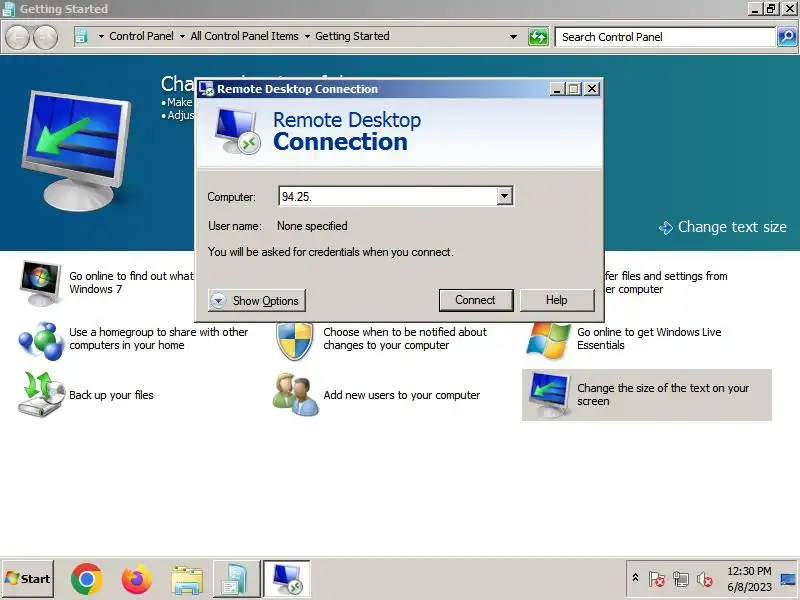
Task: Click the Start button
Action: click(28, 579)
